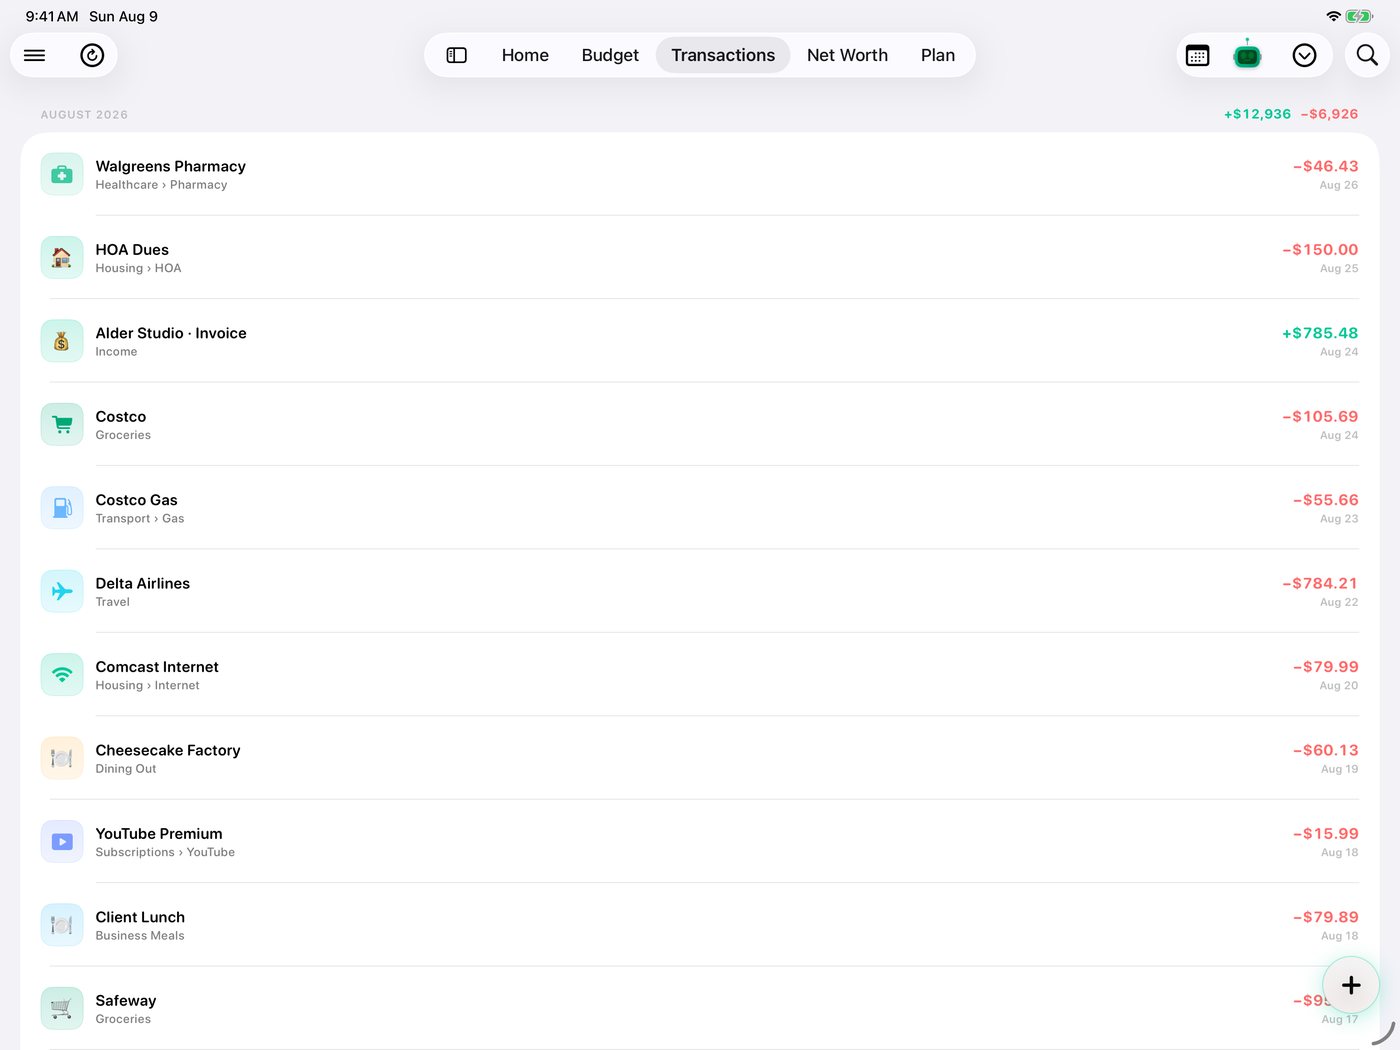Select the YouTube Premium transaction

coord(699,842)
